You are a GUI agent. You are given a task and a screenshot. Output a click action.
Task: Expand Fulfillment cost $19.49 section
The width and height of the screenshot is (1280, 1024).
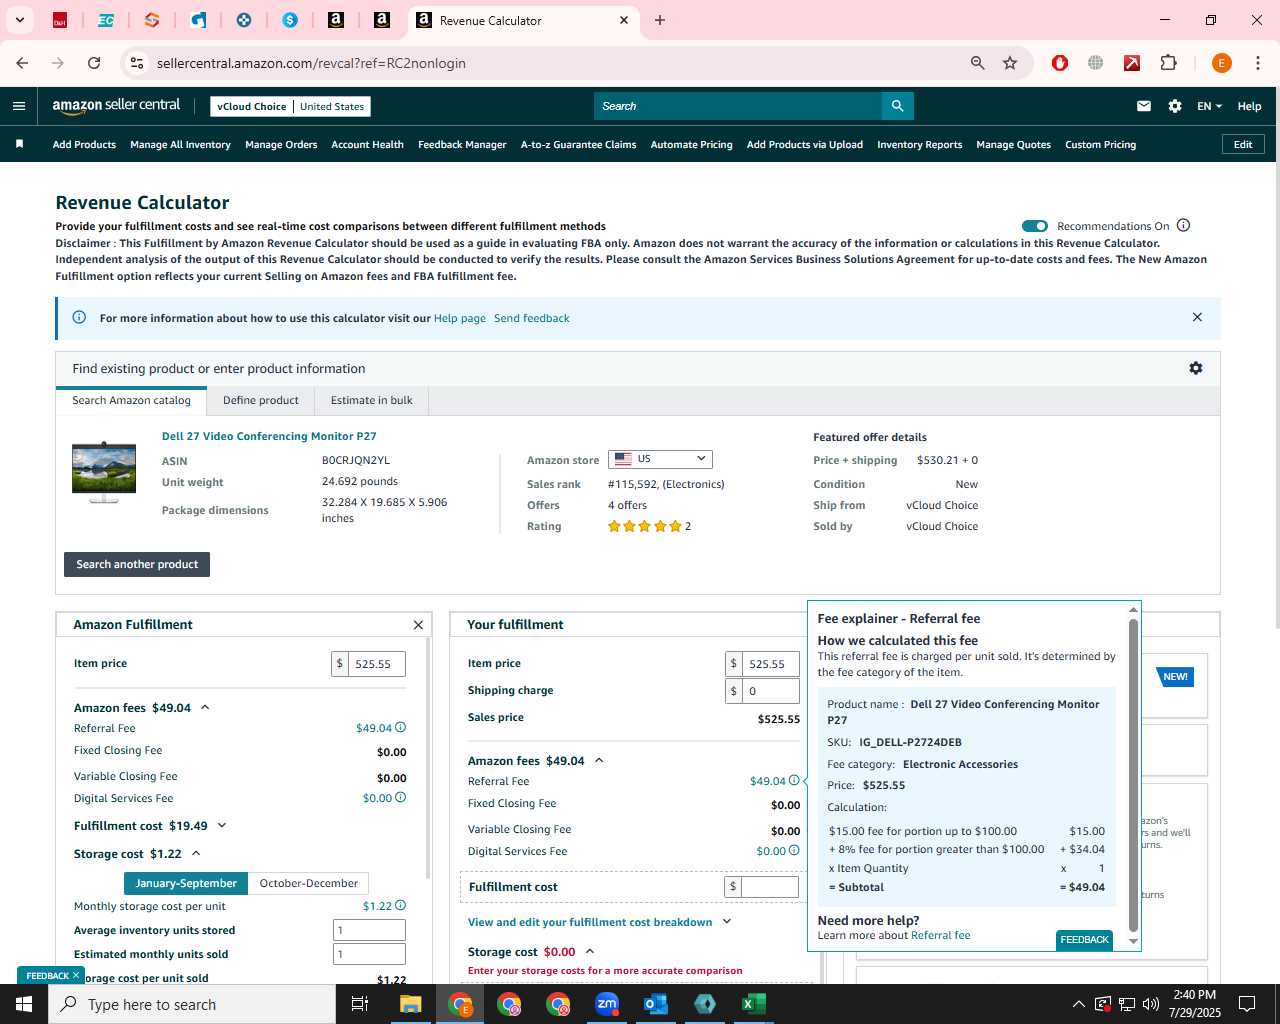pos(222,825)
